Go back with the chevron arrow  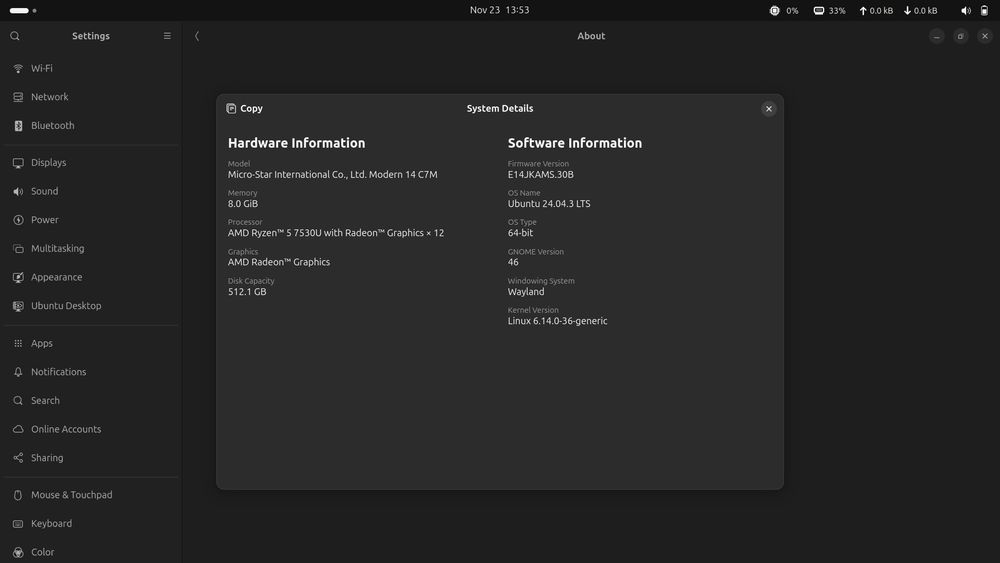click(x=197, y=36)
